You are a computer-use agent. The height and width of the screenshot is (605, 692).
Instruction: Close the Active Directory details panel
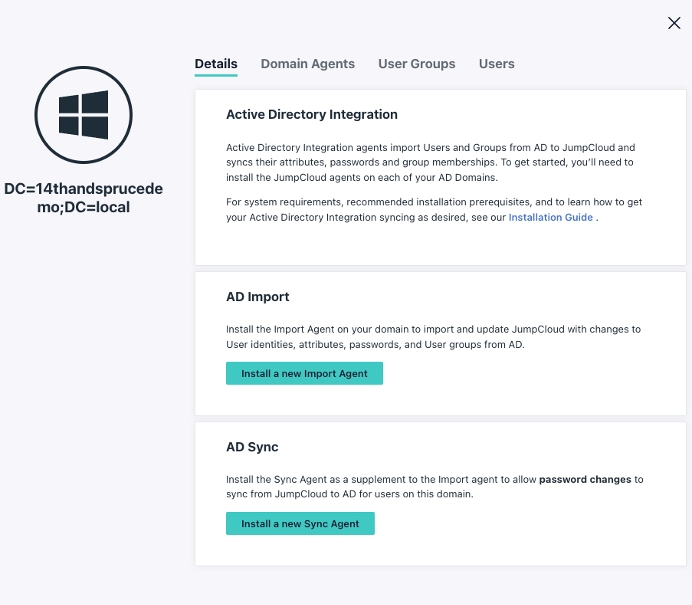click(674, 23)
